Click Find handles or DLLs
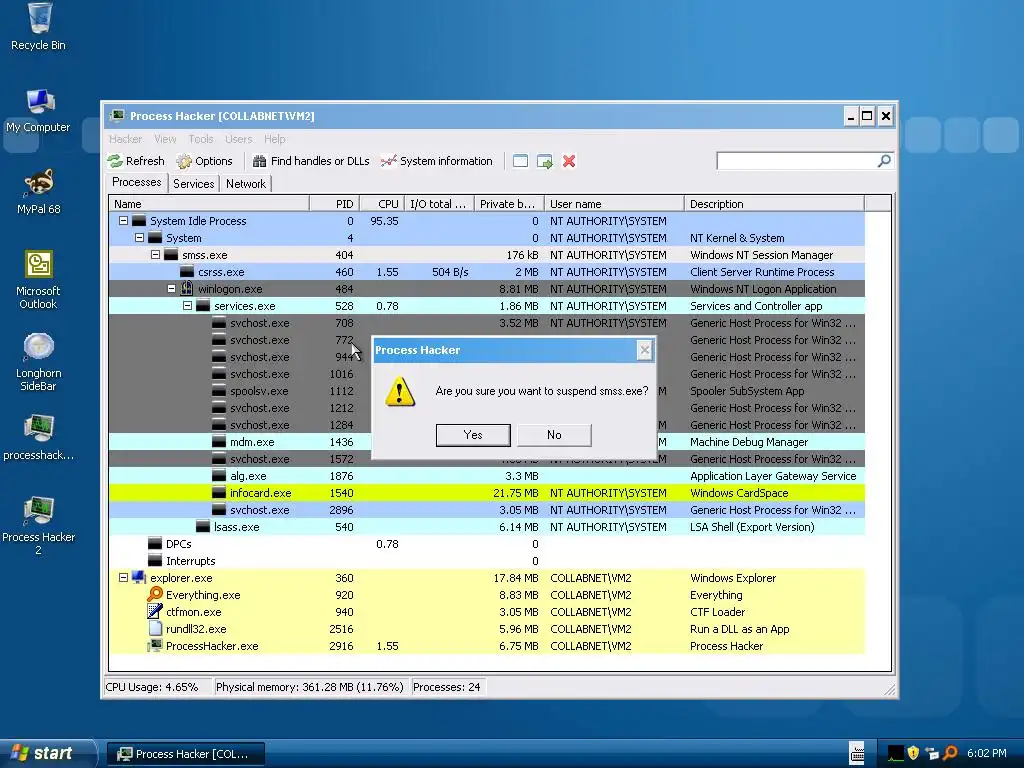The height and width of the screenshot is (768, 1024). pos(311,161)
